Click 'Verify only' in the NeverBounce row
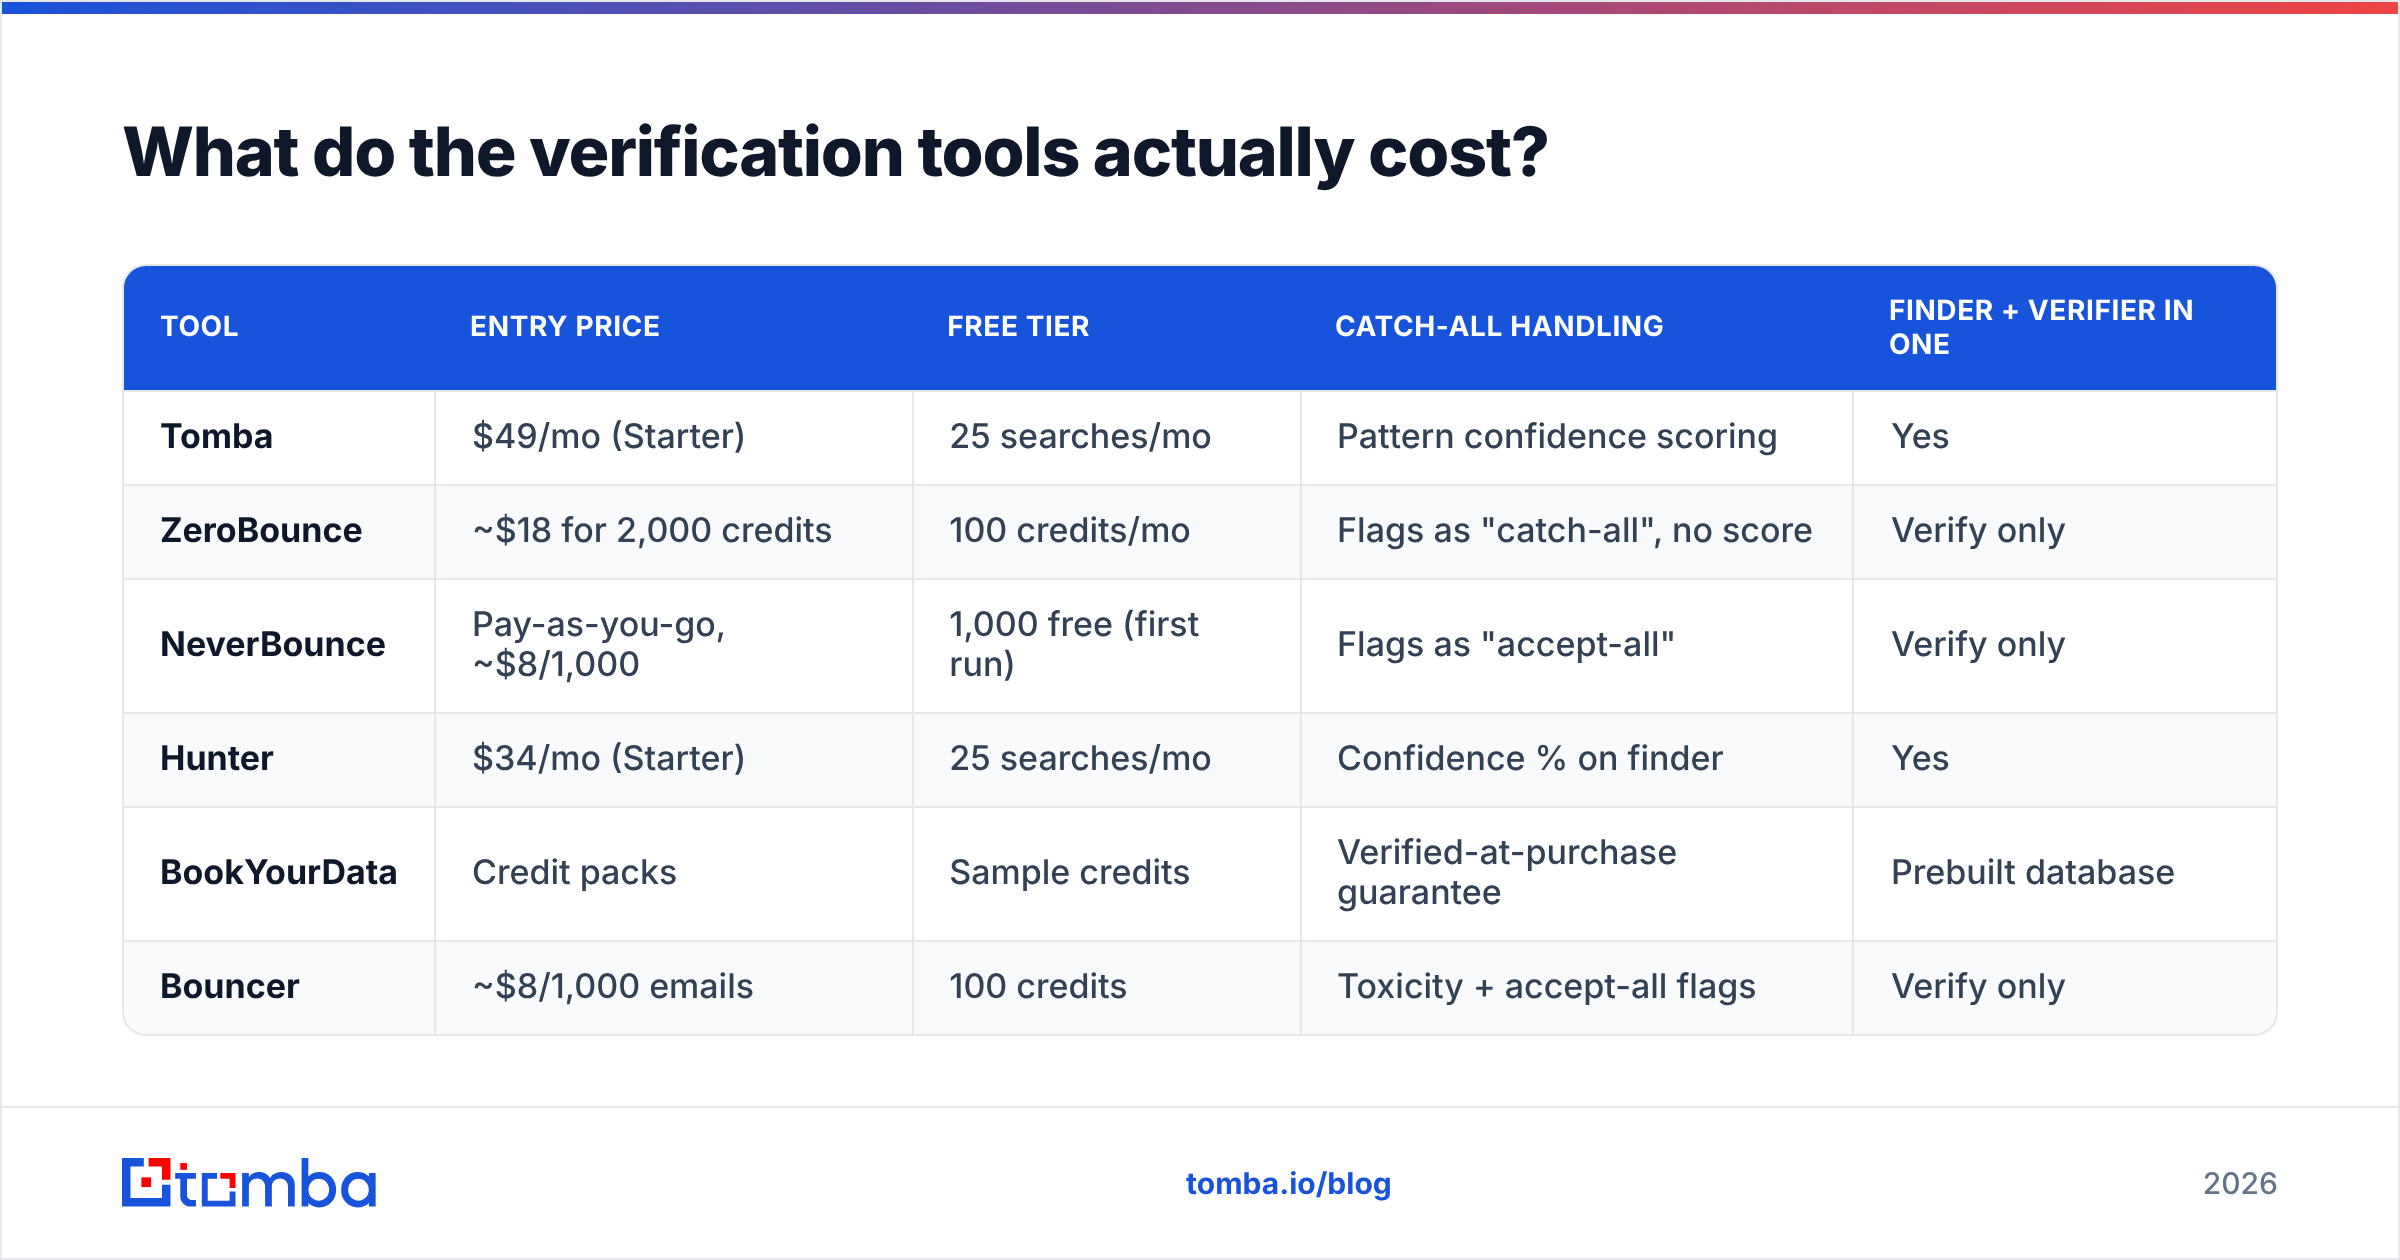This screenshot has width=2400, height=1260. click(1978, 645)
